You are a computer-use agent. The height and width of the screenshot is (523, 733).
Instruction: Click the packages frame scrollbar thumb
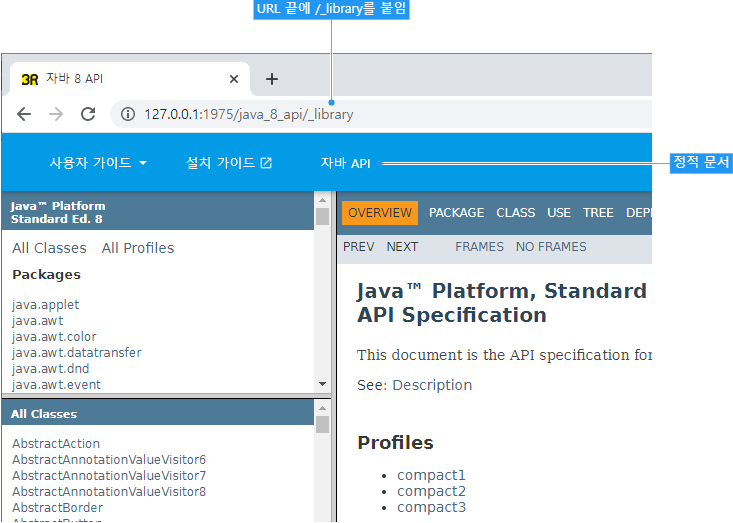tap(322, 216)
